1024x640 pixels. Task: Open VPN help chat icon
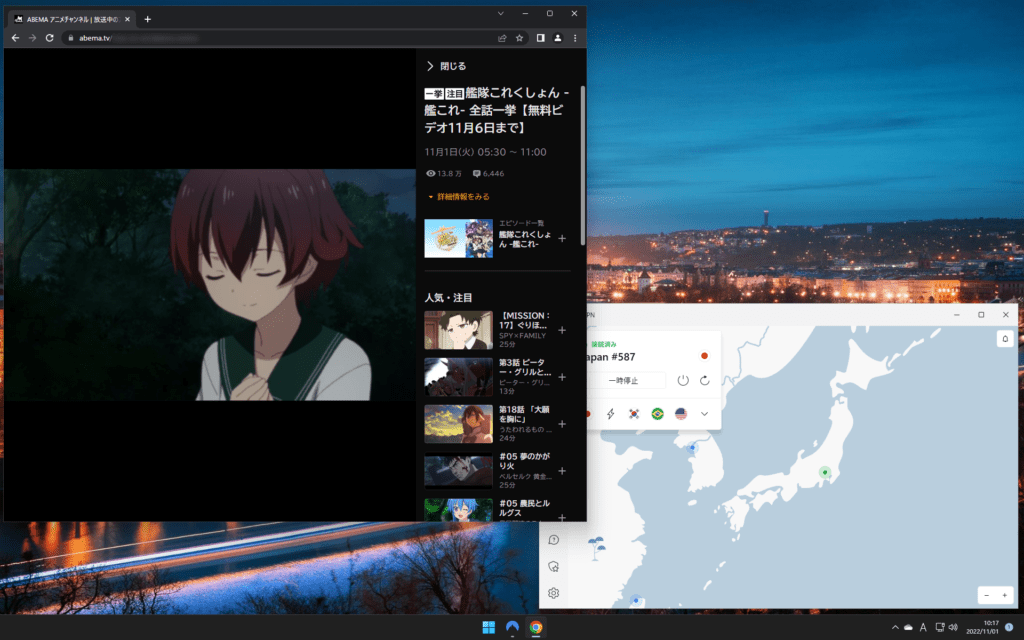pyautogui.click(x=554, y=540)
